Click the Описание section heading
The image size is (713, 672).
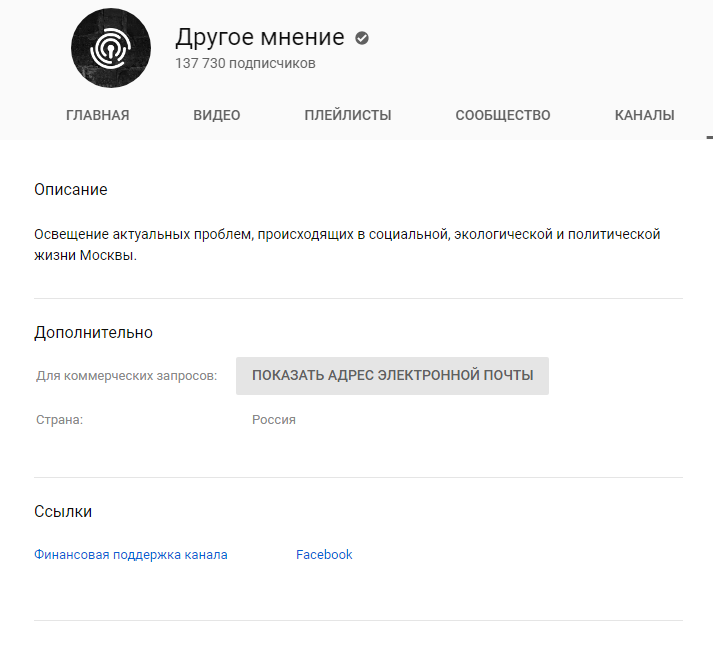point(71,190)
